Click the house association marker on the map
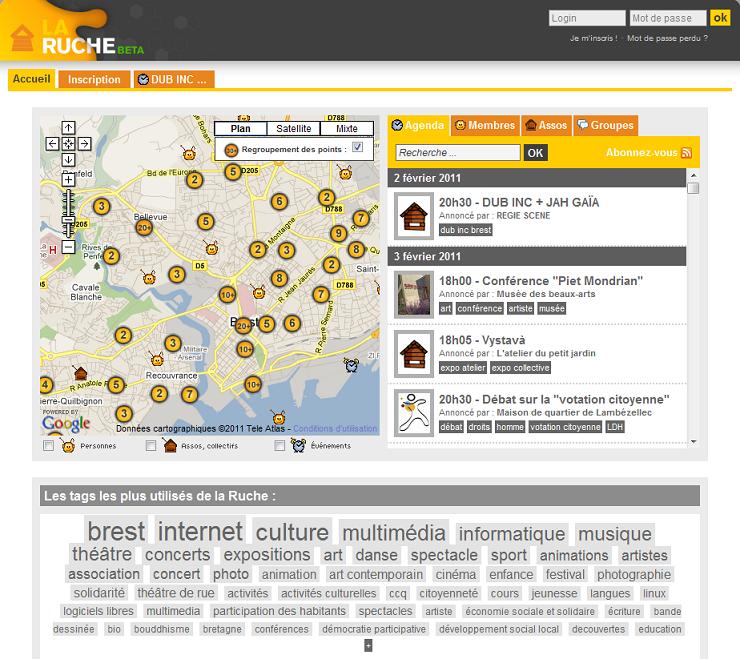740x659 pixels. click(80, 373)
